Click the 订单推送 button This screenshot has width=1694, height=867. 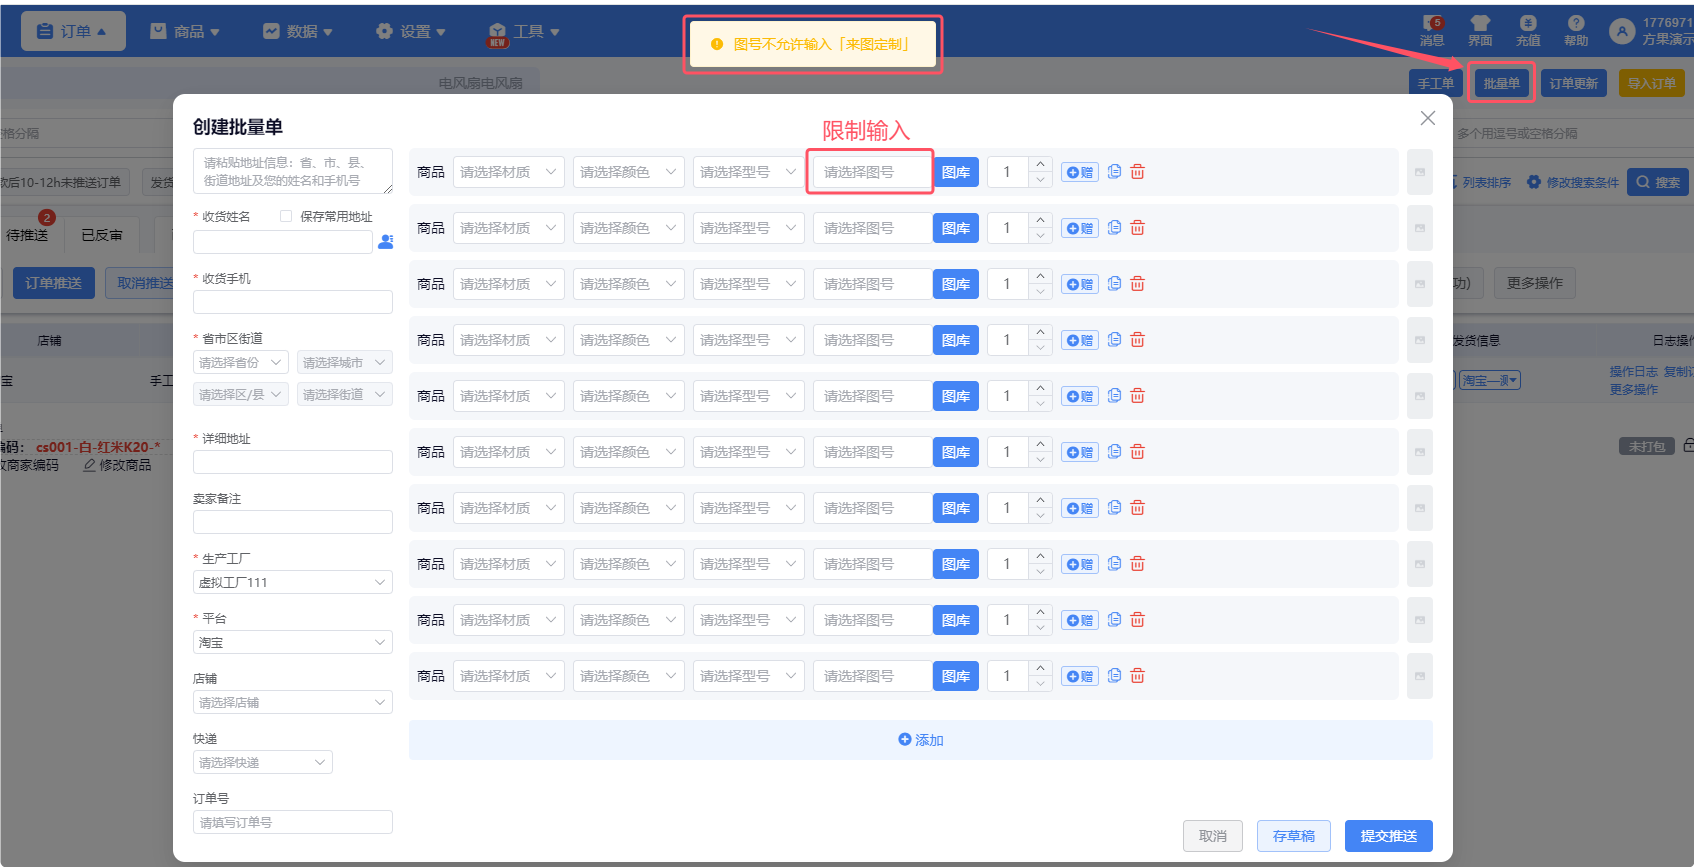pyautogui.click(x=54, y=283)
